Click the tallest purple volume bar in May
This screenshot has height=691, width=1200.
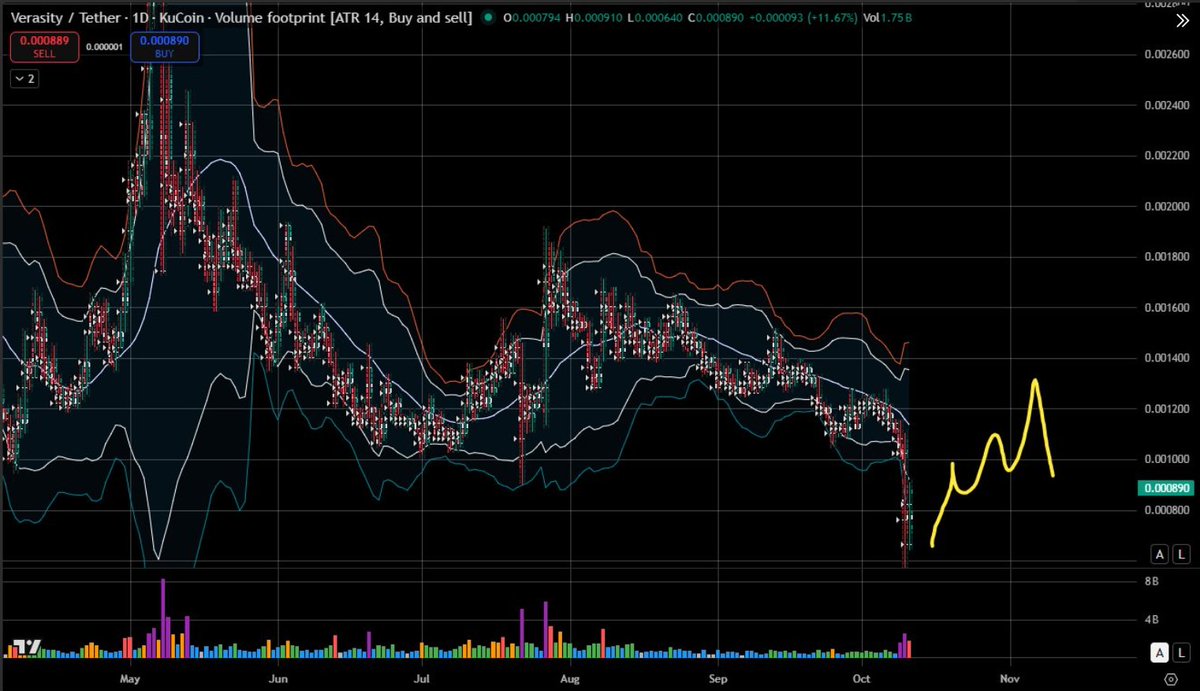pos(162,618)
